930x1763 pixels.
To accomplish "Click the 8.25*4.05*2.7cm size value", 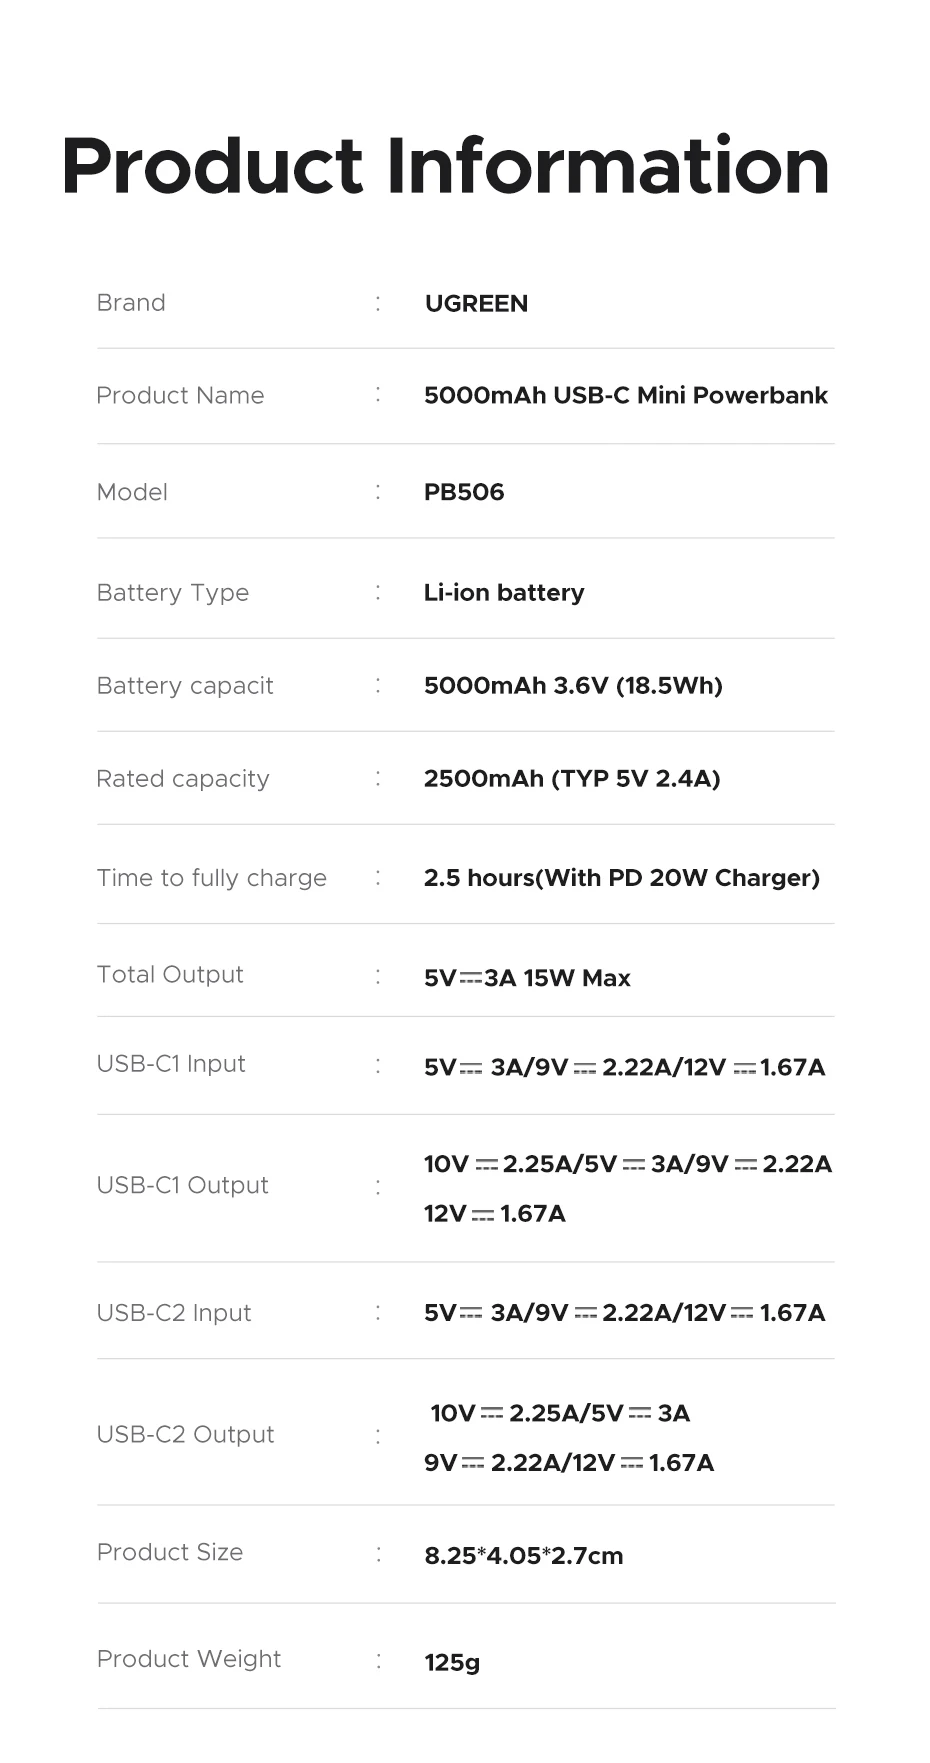I will (524, 1556).
